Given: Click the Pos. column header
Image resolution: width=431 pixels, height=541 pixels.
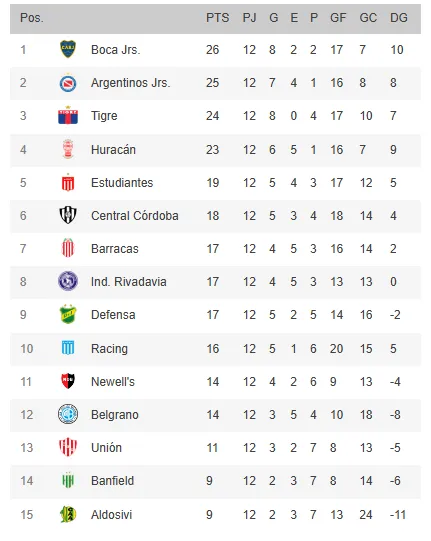Looking at the screenshot, I should 32,18.
